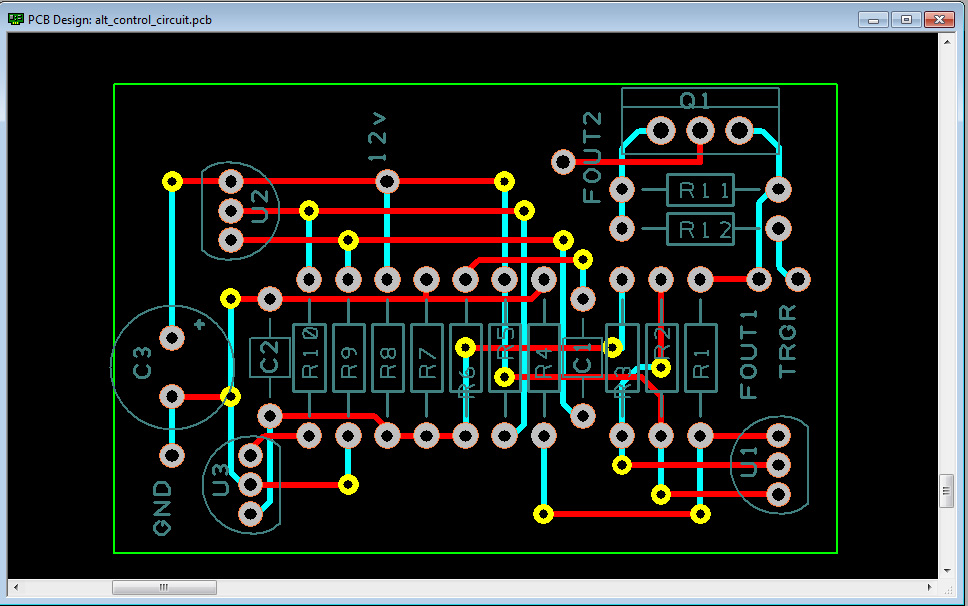Viewport: 968px width, 606px height.
Task: Select the R8 resistor body
Action: pyautogui.click(x=388, y=357)
